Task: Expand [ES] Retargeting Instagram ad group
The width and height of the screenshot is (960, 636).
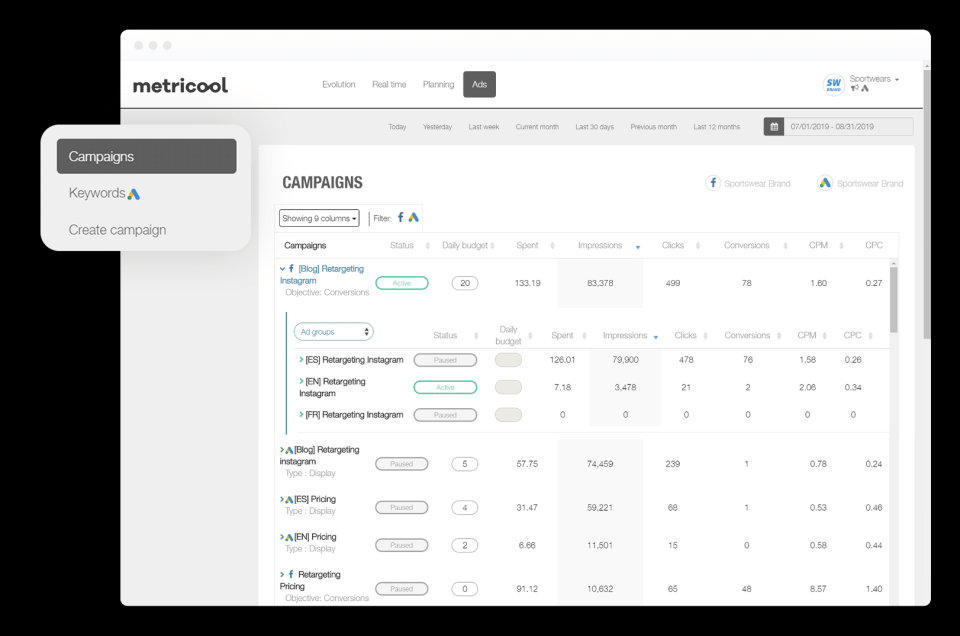Action: click(x=301, y=360)
